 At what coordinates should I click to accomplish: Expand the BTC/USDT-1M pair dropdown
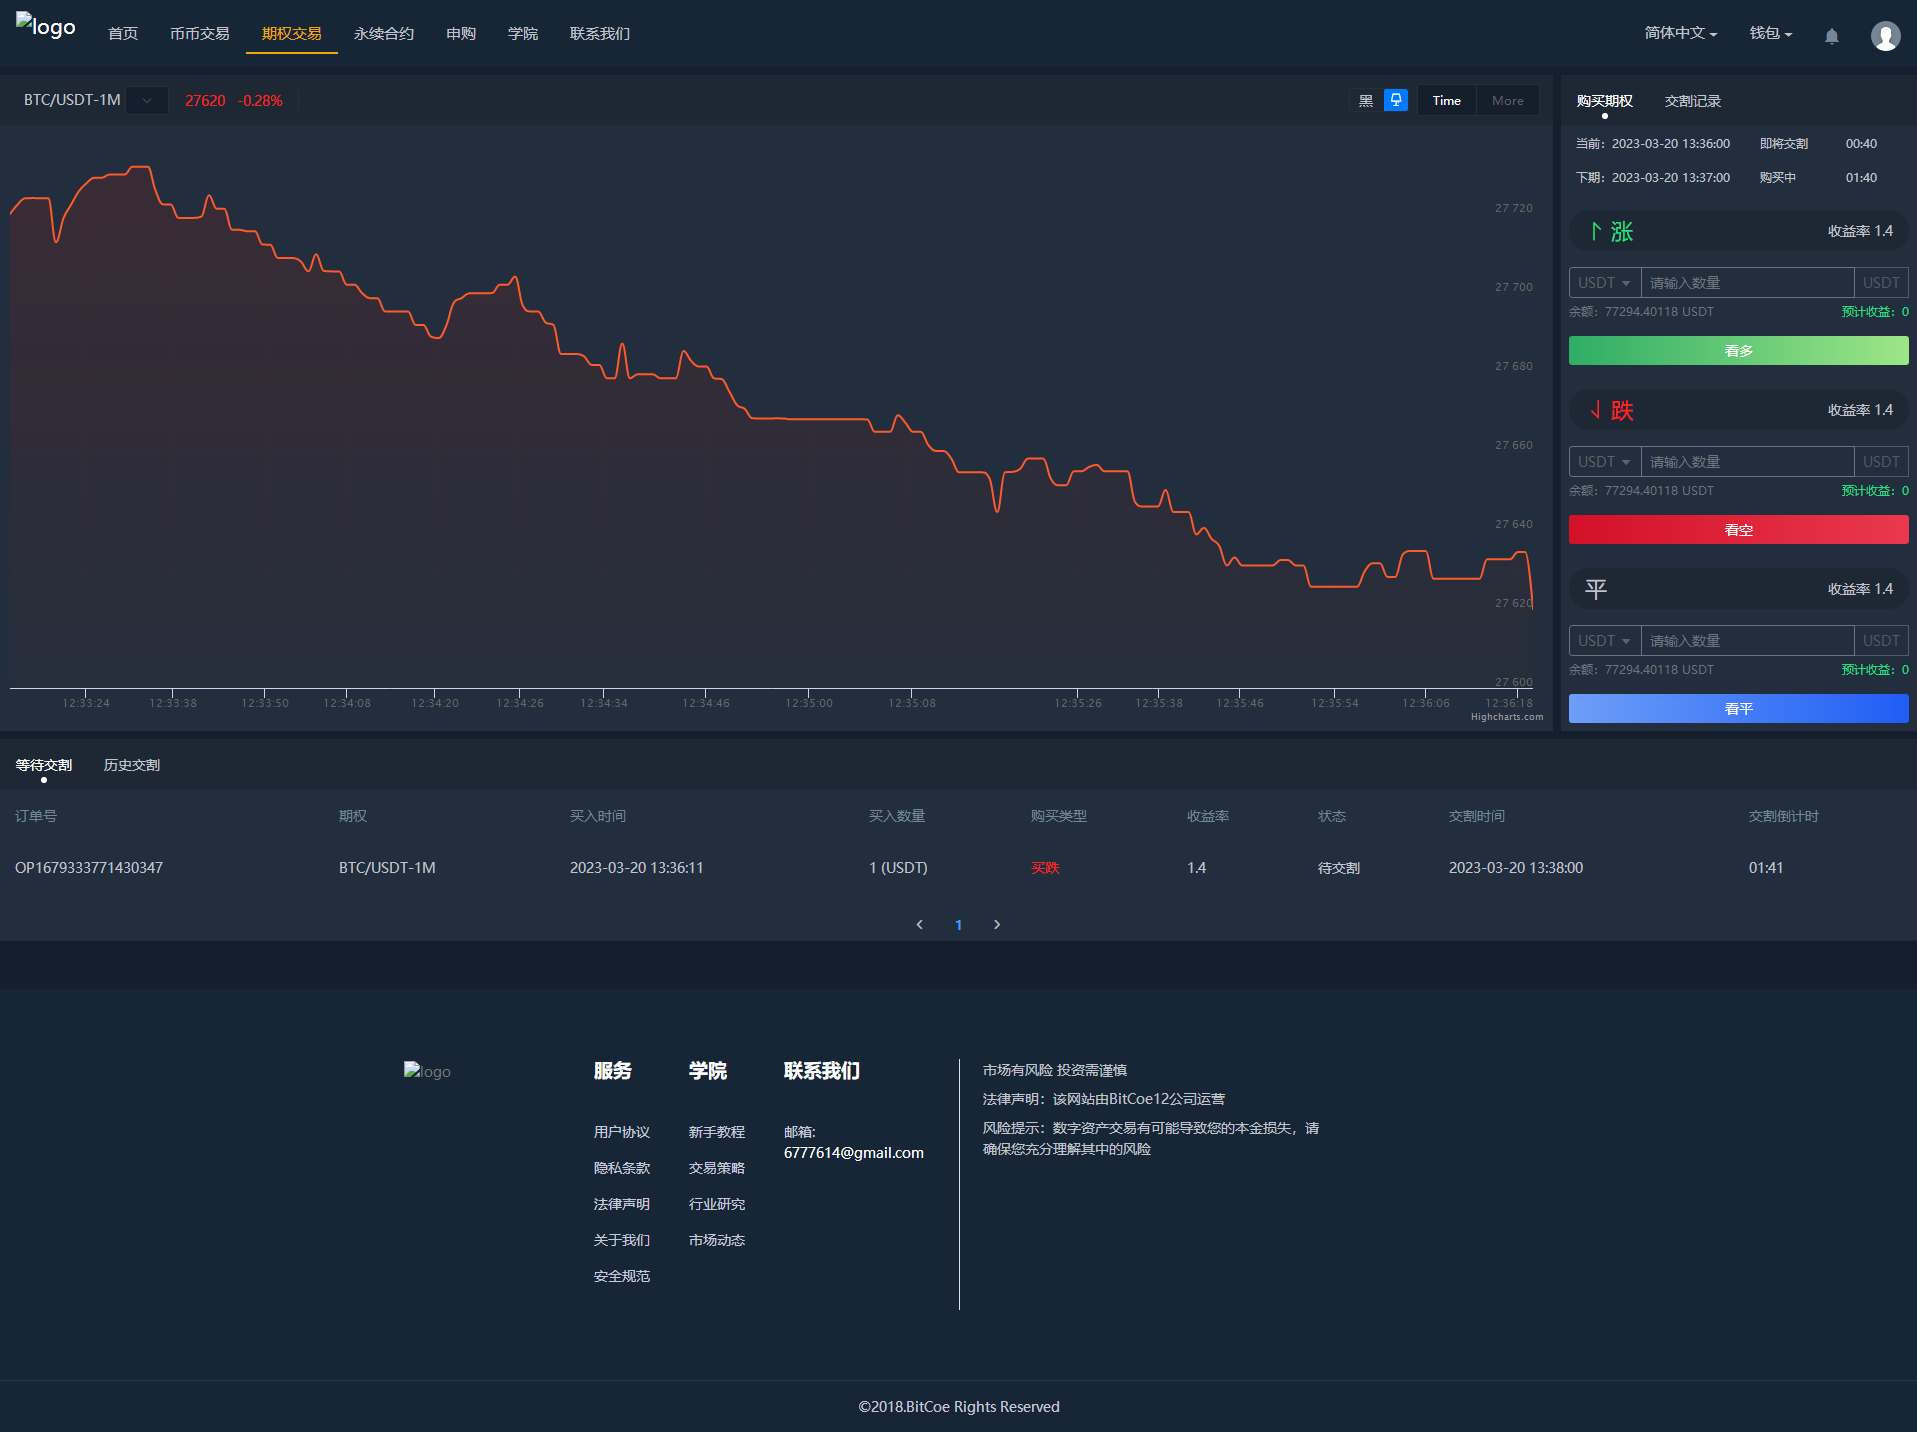[x=147, y=100]
